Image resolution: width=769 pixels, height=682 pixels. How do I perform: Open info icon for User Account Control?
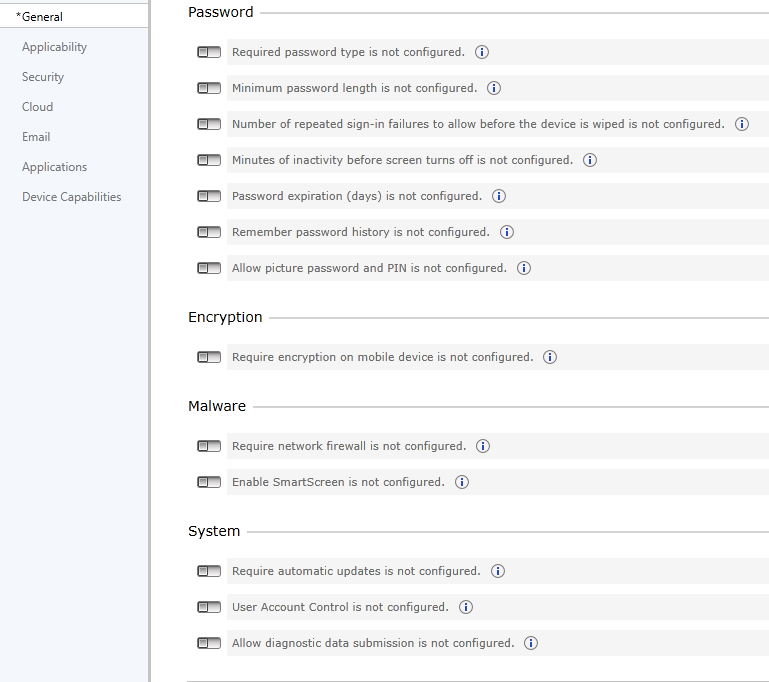click(x=466, y=607)
